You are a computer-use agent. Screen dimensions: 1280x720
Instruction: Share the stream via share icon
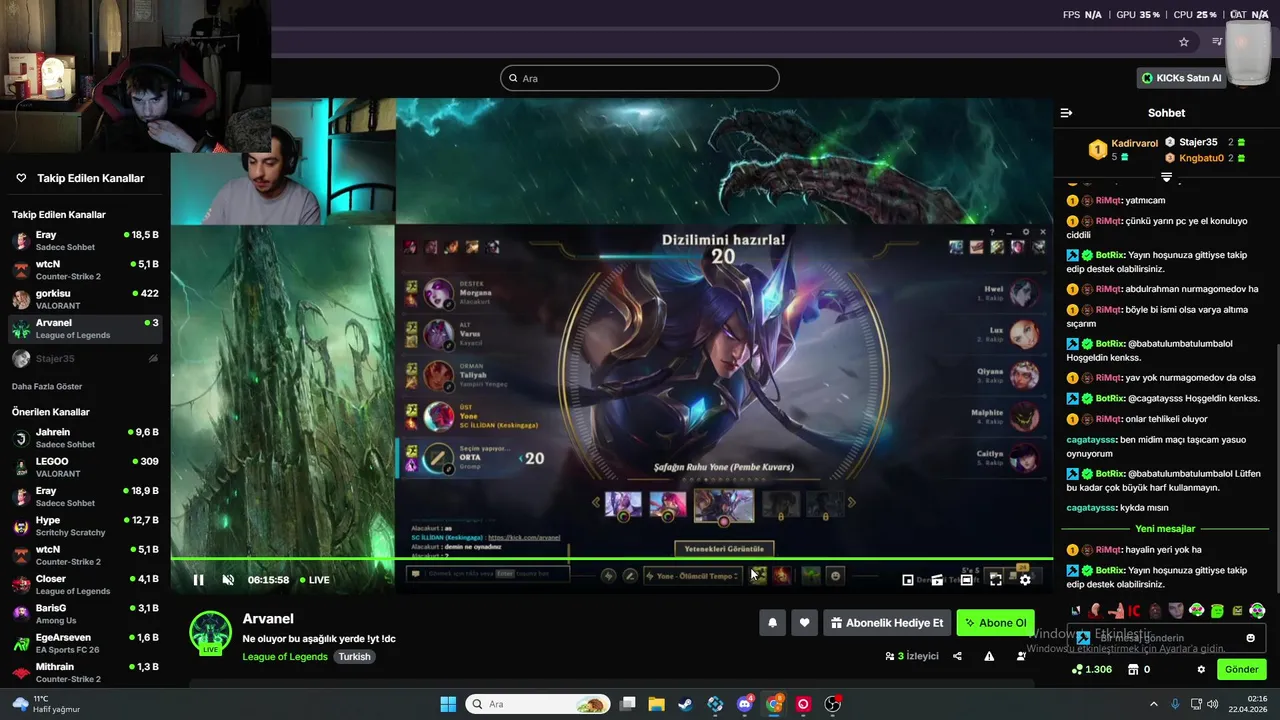[957, 656]
